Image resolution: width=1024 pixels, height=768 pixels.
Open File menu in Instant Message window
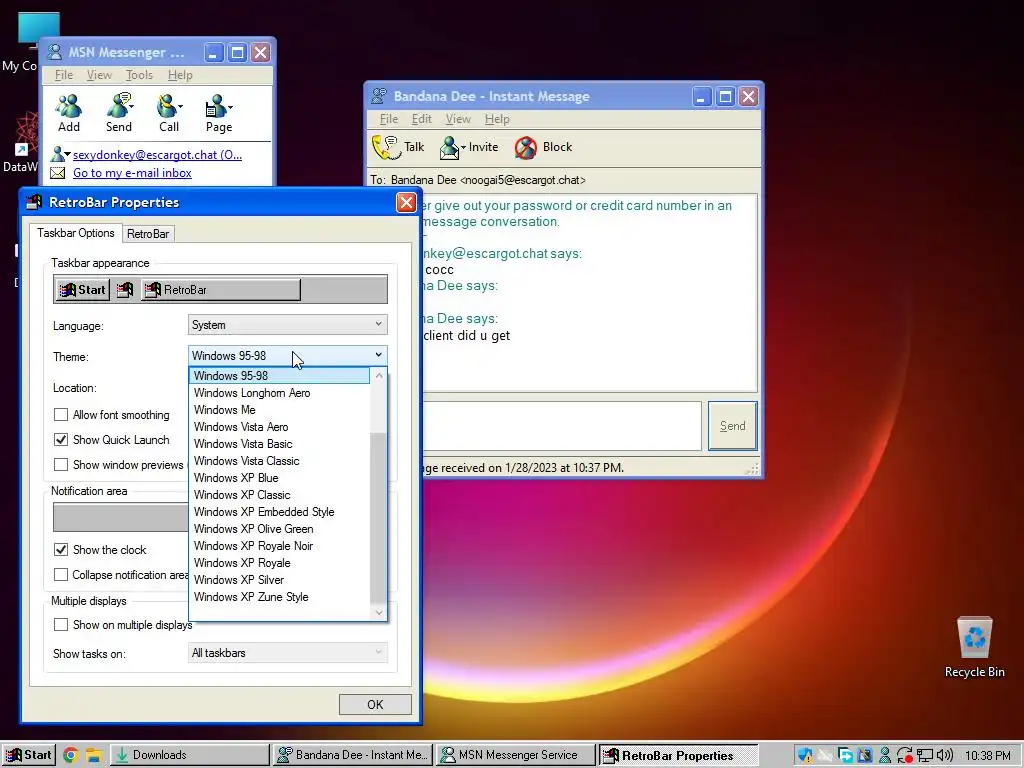[x=389, y=119]
